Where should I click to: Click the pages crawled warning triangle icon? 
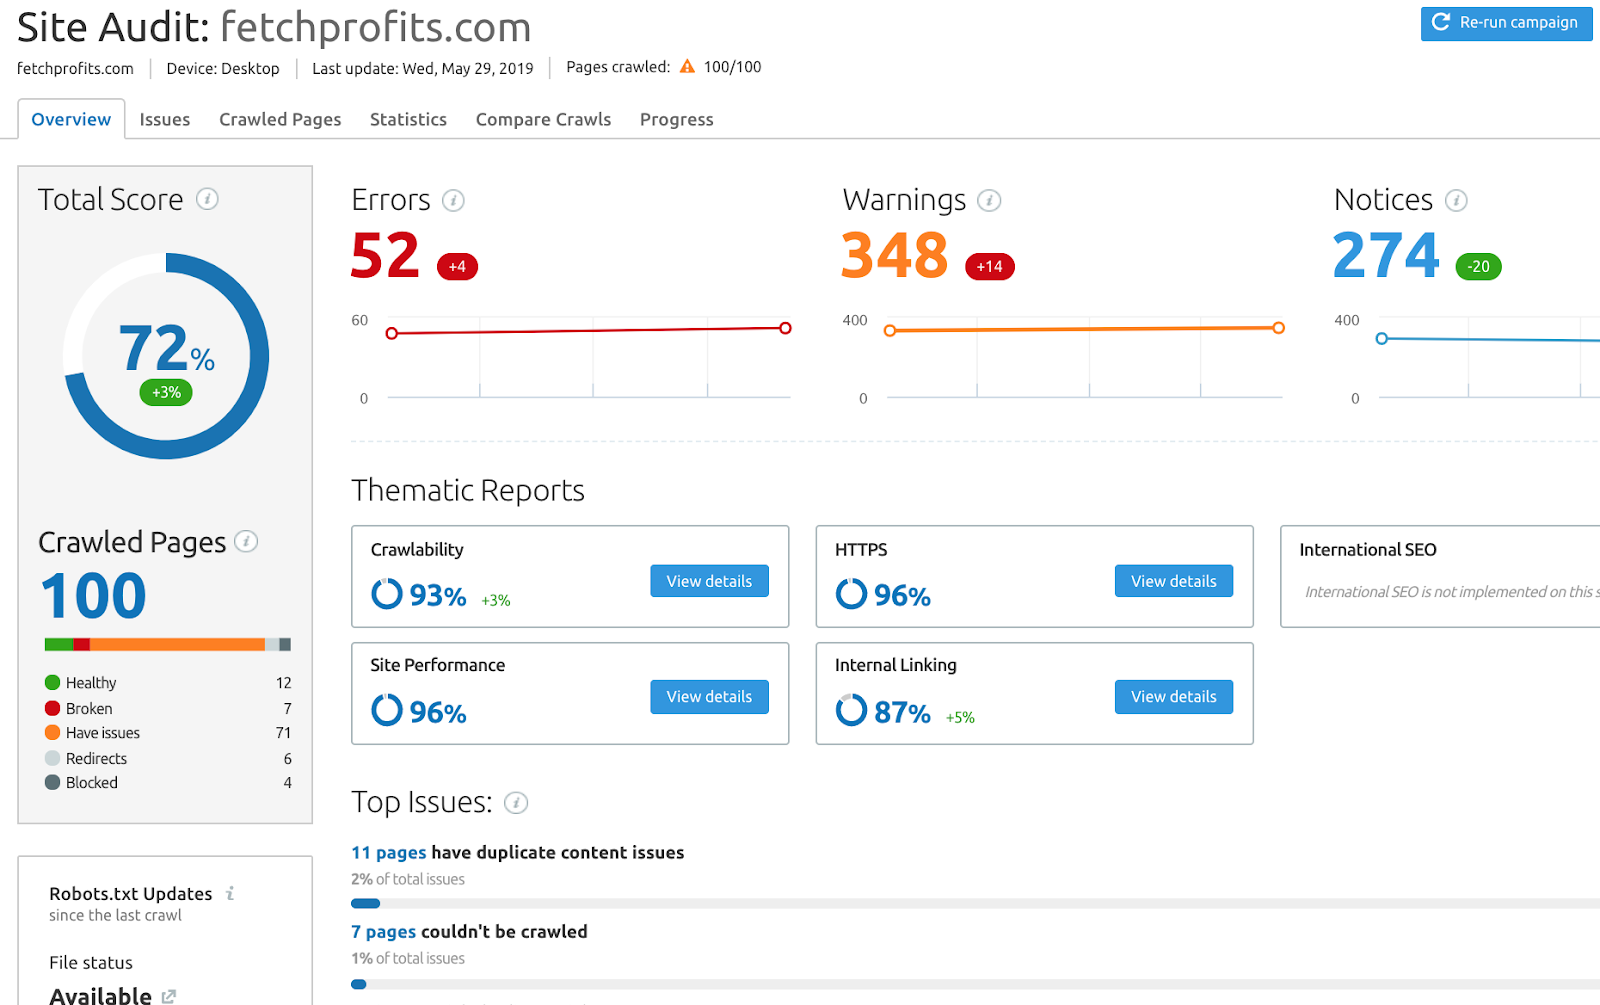point(687,67)
